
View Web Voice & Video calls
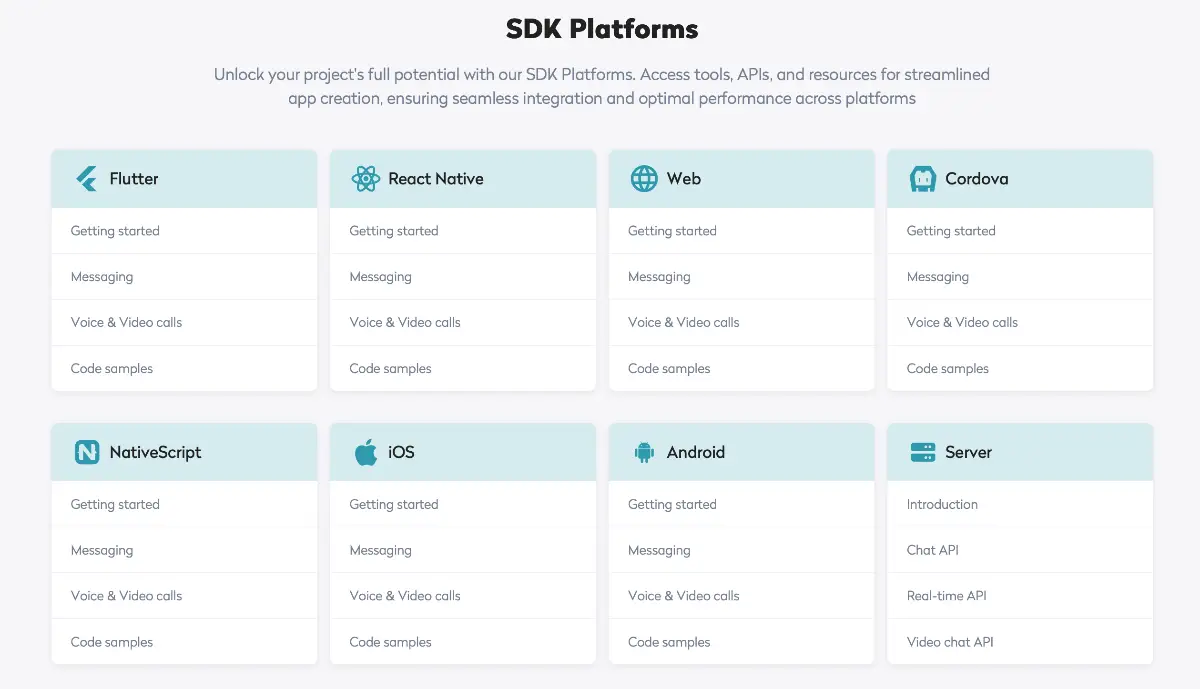[x=683, y=322]
